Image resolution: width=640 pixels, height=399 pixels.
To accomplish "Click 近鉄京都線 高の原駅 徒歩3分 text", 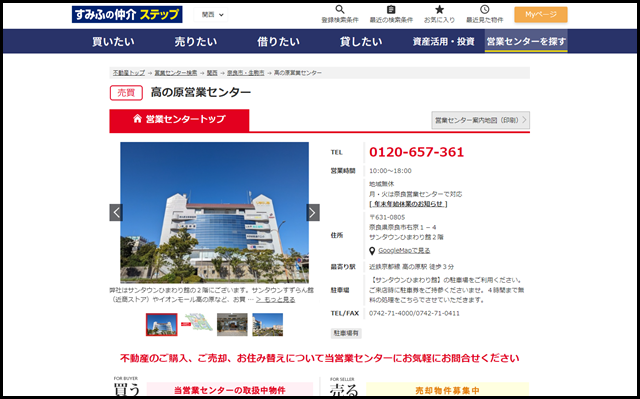I will [x=411, y=267].
